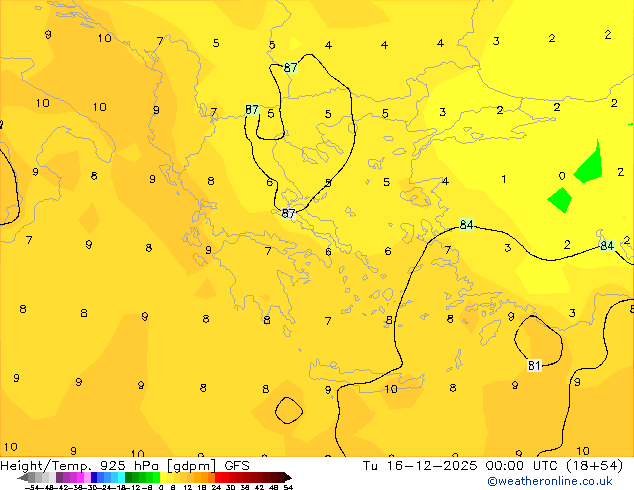
Task: Click the "0" temperature value on the map
Action: [x=562, y=176]
